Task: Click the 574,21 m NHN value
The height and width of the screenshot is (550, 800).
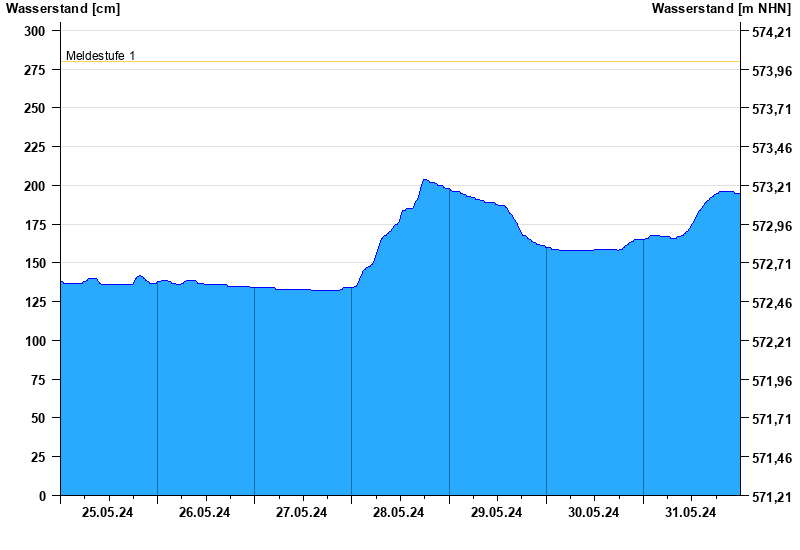Action: [772, 32]
